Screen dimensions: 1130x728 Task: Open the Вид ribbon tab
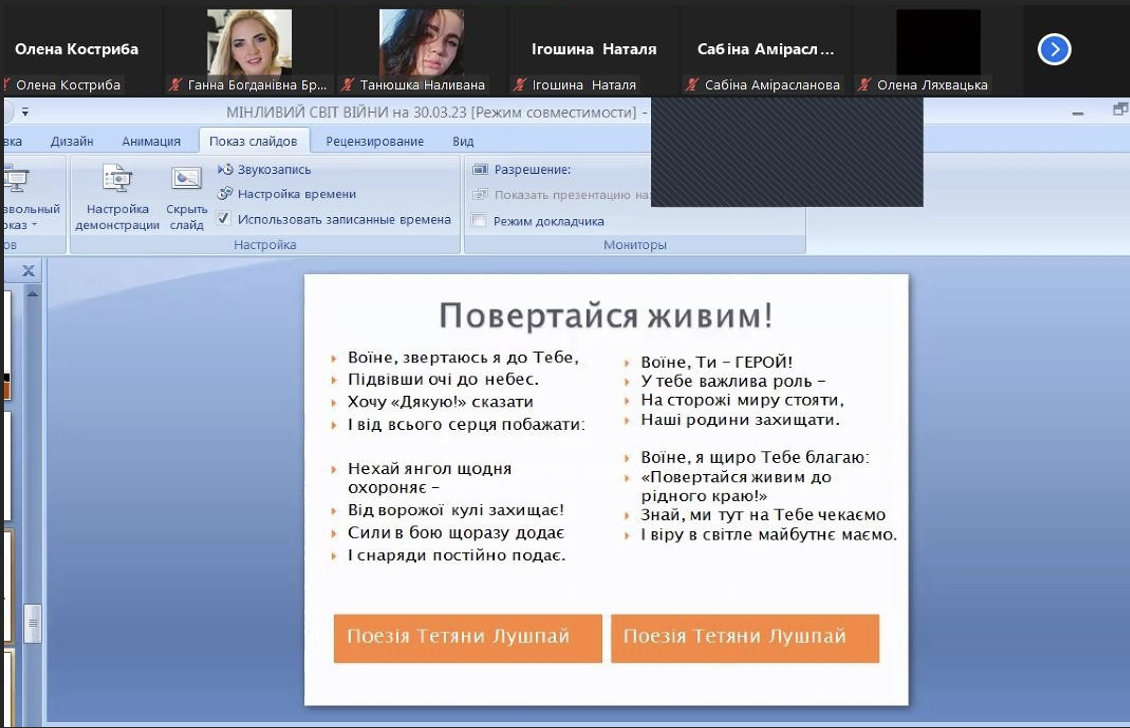(462, 141)
